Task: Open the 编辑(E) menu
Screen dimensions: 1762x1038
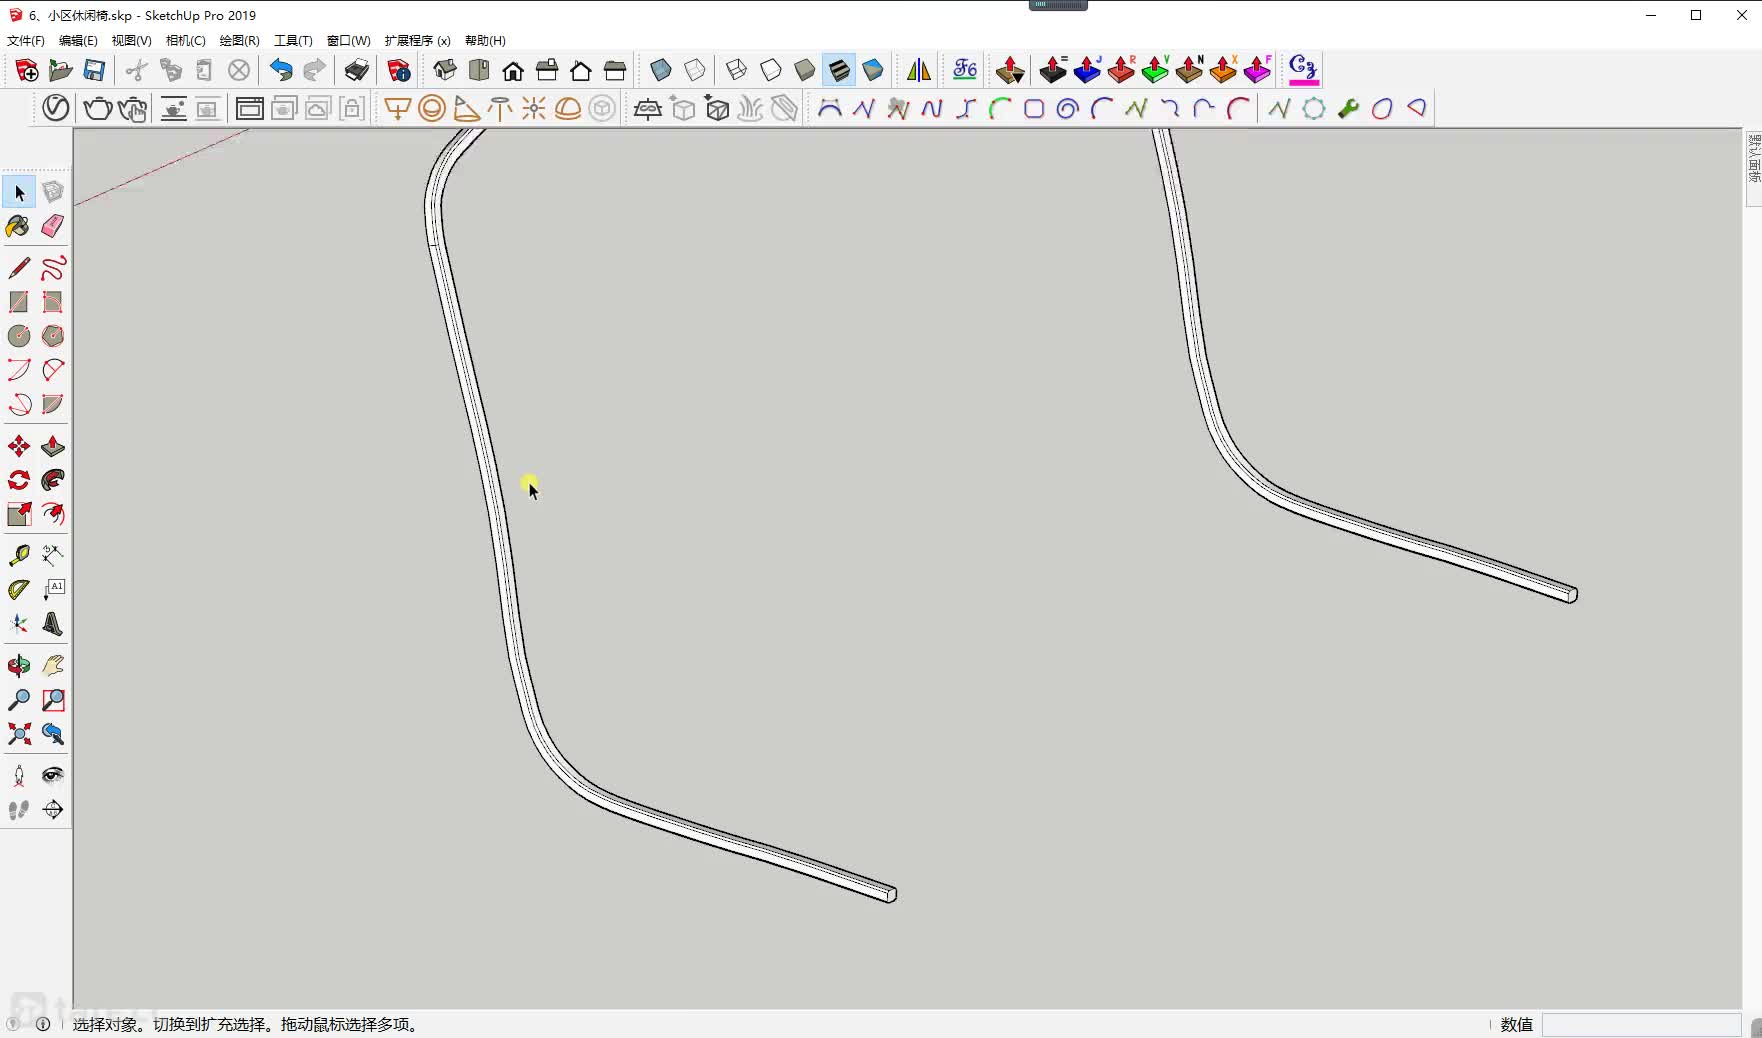Action: pos(78,41)
